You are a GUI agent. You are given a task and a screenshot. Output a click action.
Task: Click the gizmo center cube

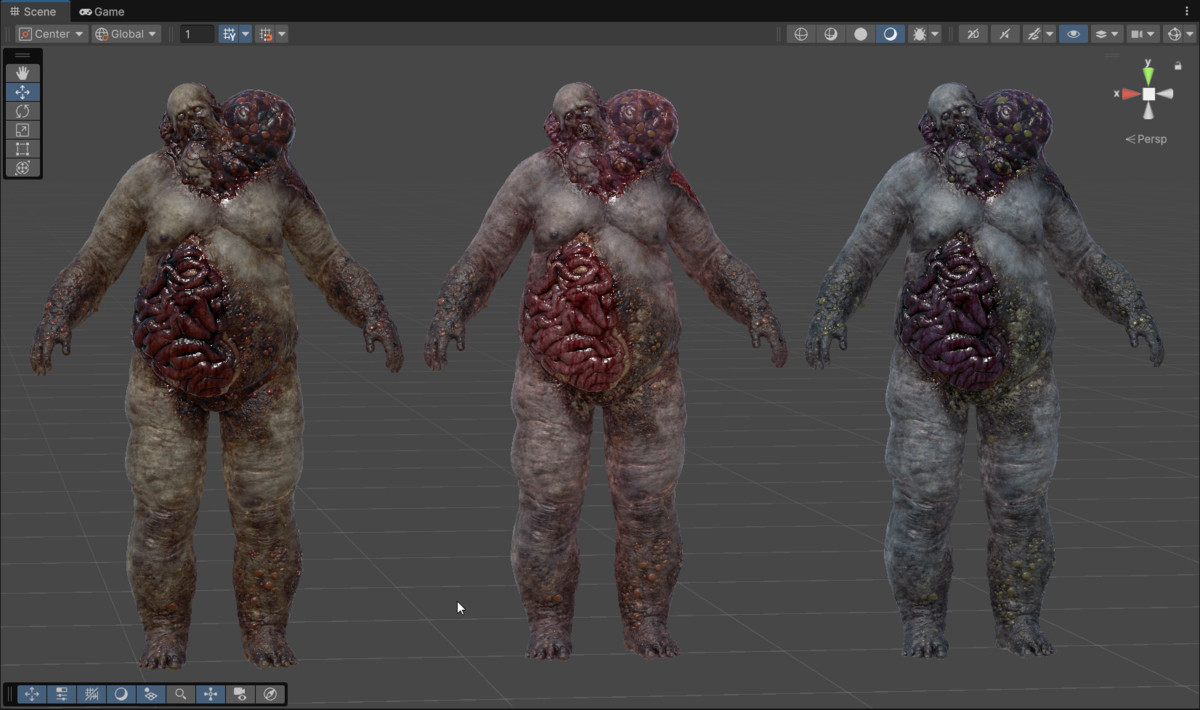point(1148,94)
